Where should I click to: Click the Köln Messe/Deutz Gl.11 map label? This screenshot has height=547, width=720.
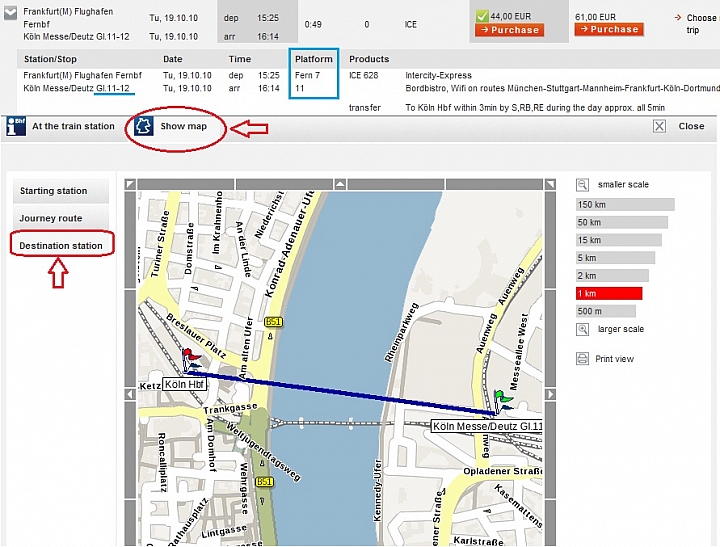coord(487,427)
